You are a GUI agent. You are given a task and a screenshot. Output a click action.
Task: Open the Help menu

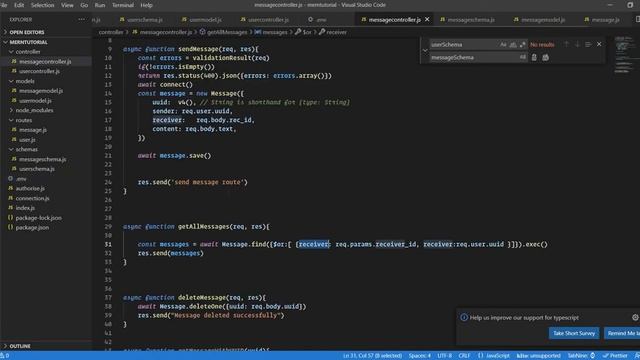pos(147,5)
